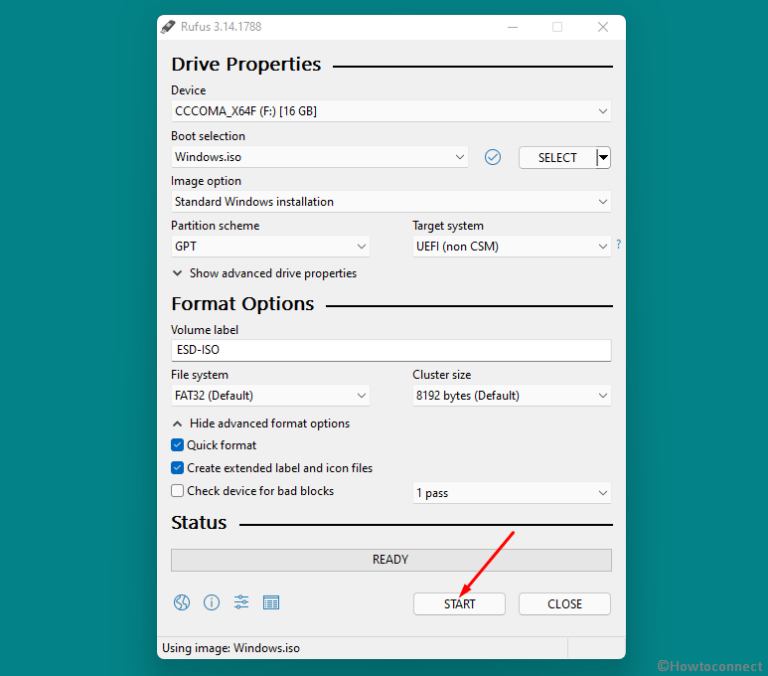Uncheck Create extended label and icon files

coord(177,468)
